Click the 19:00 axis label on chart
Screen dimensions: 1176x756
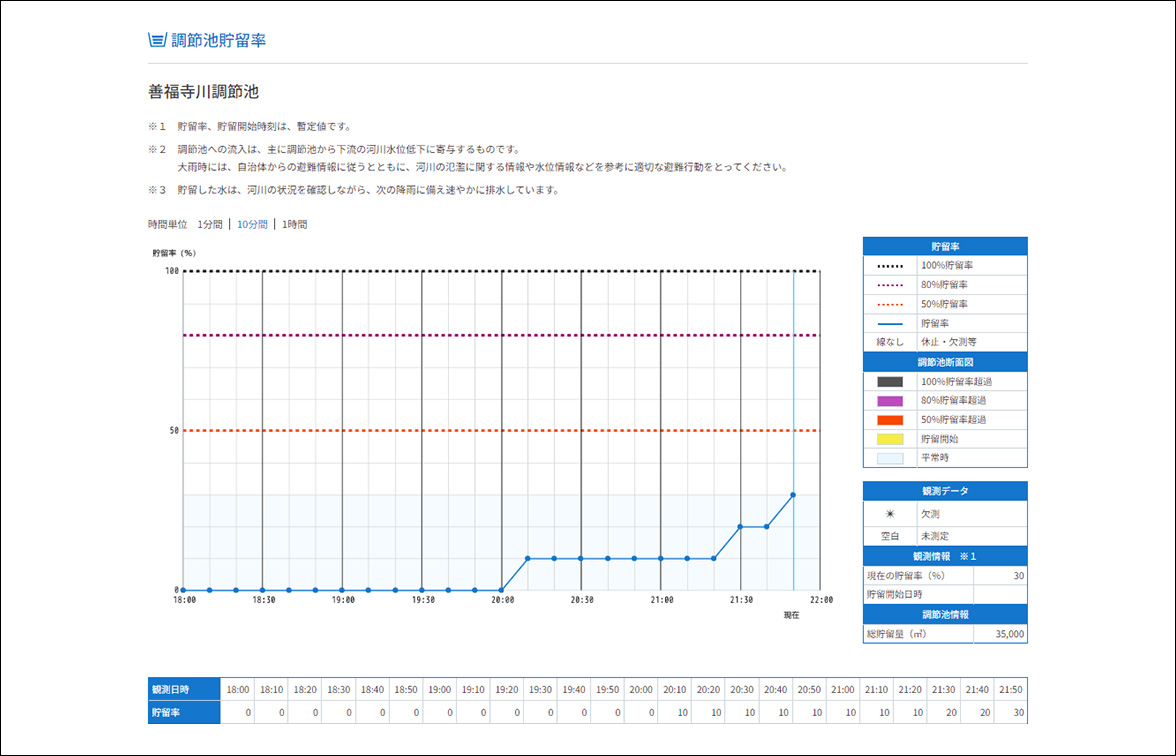pos(344,600)
